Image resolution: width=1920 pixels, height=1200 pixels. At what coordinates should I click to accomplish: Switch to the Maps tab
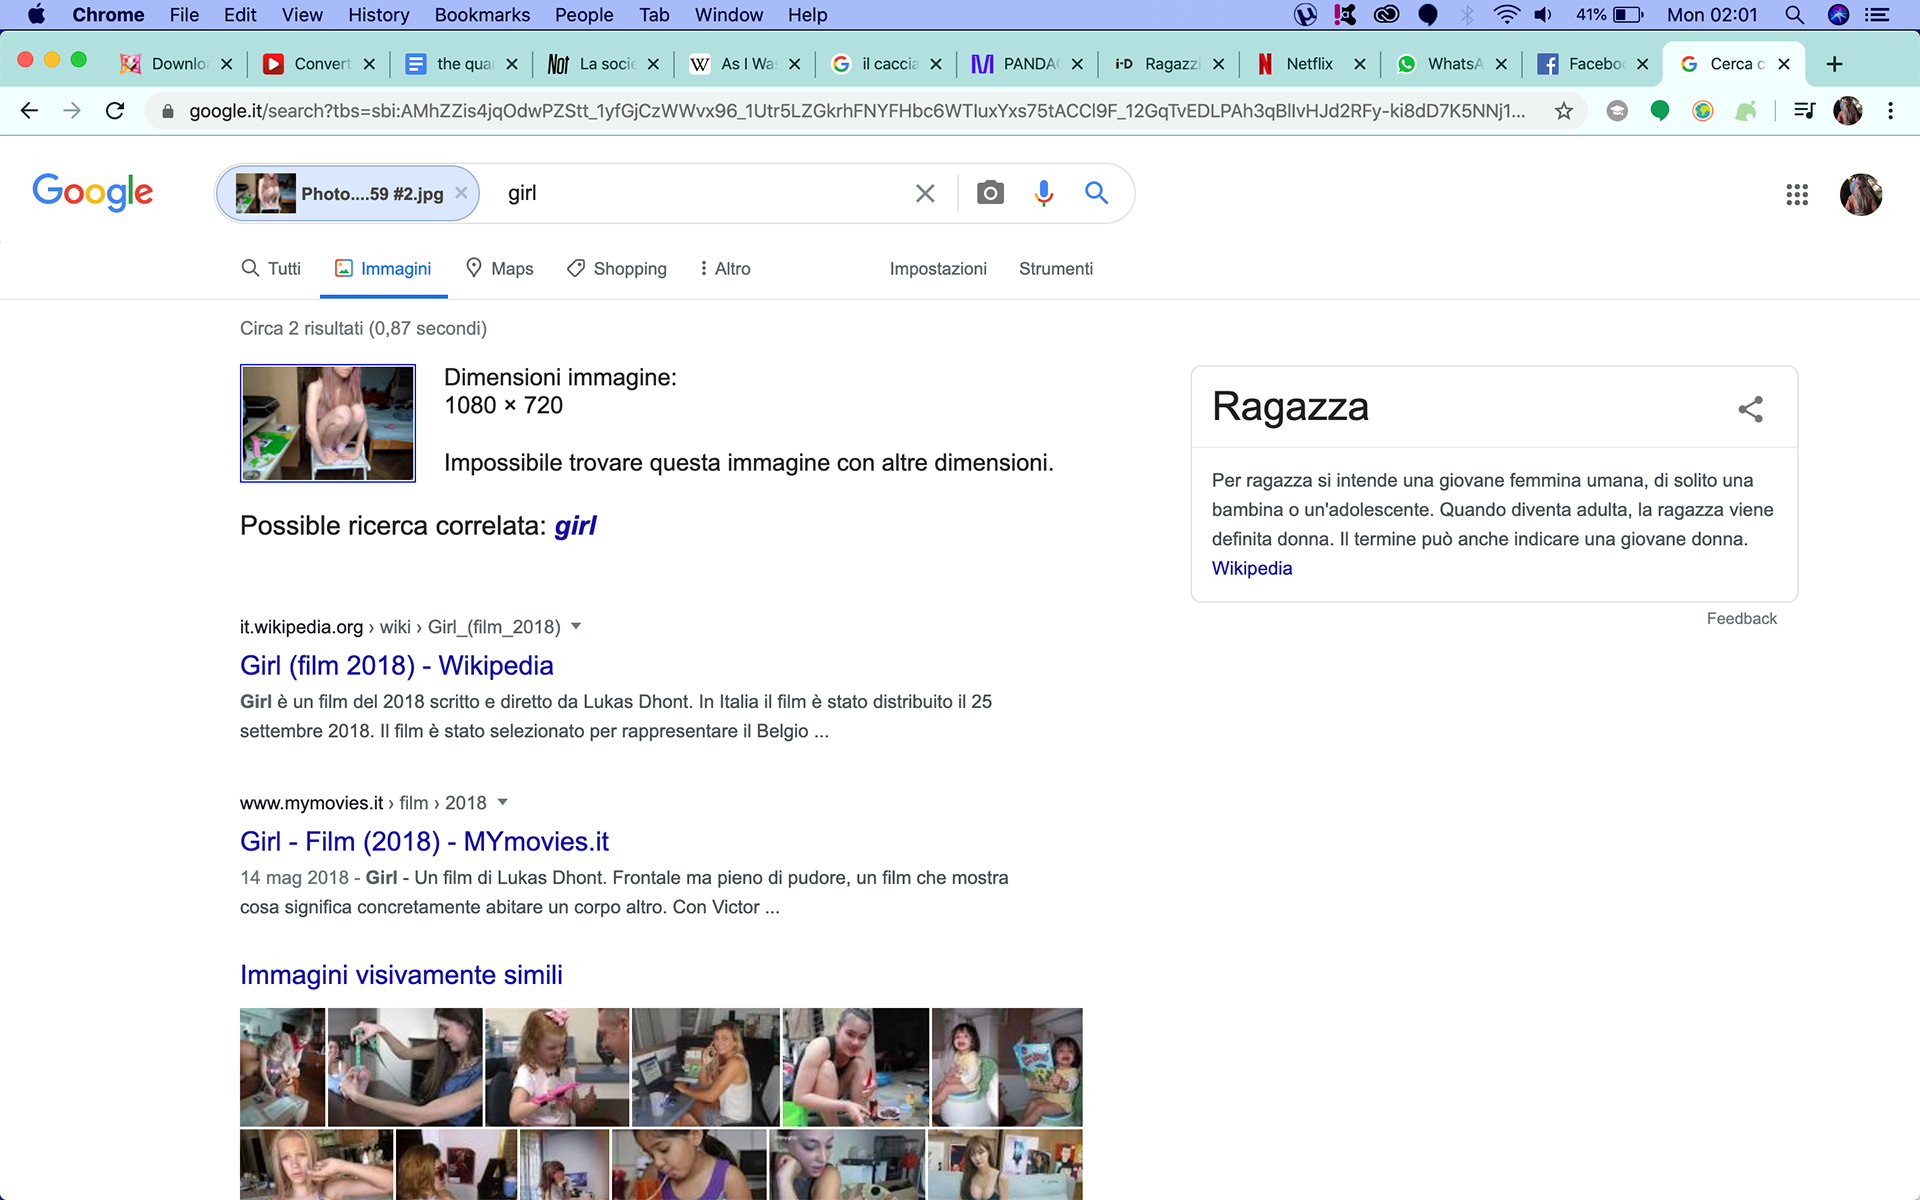point(500,269)
